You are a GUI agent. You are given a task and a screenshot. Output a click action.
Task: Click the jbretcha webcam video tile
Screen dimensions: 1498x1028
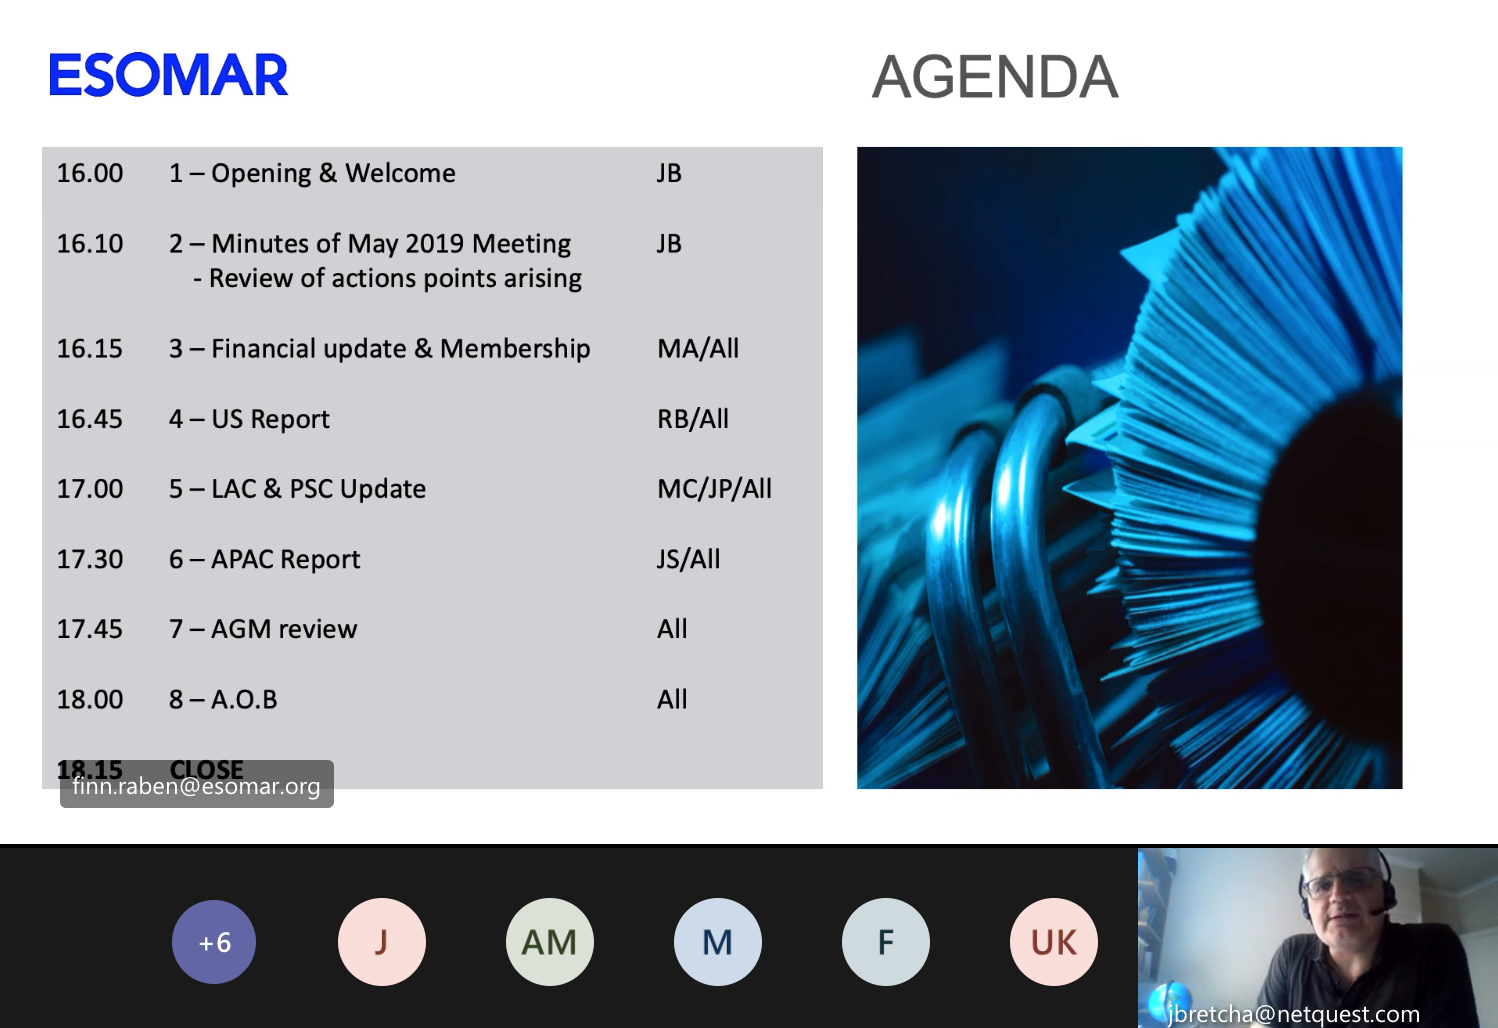pyautogui.click(x=1318, y=938)
